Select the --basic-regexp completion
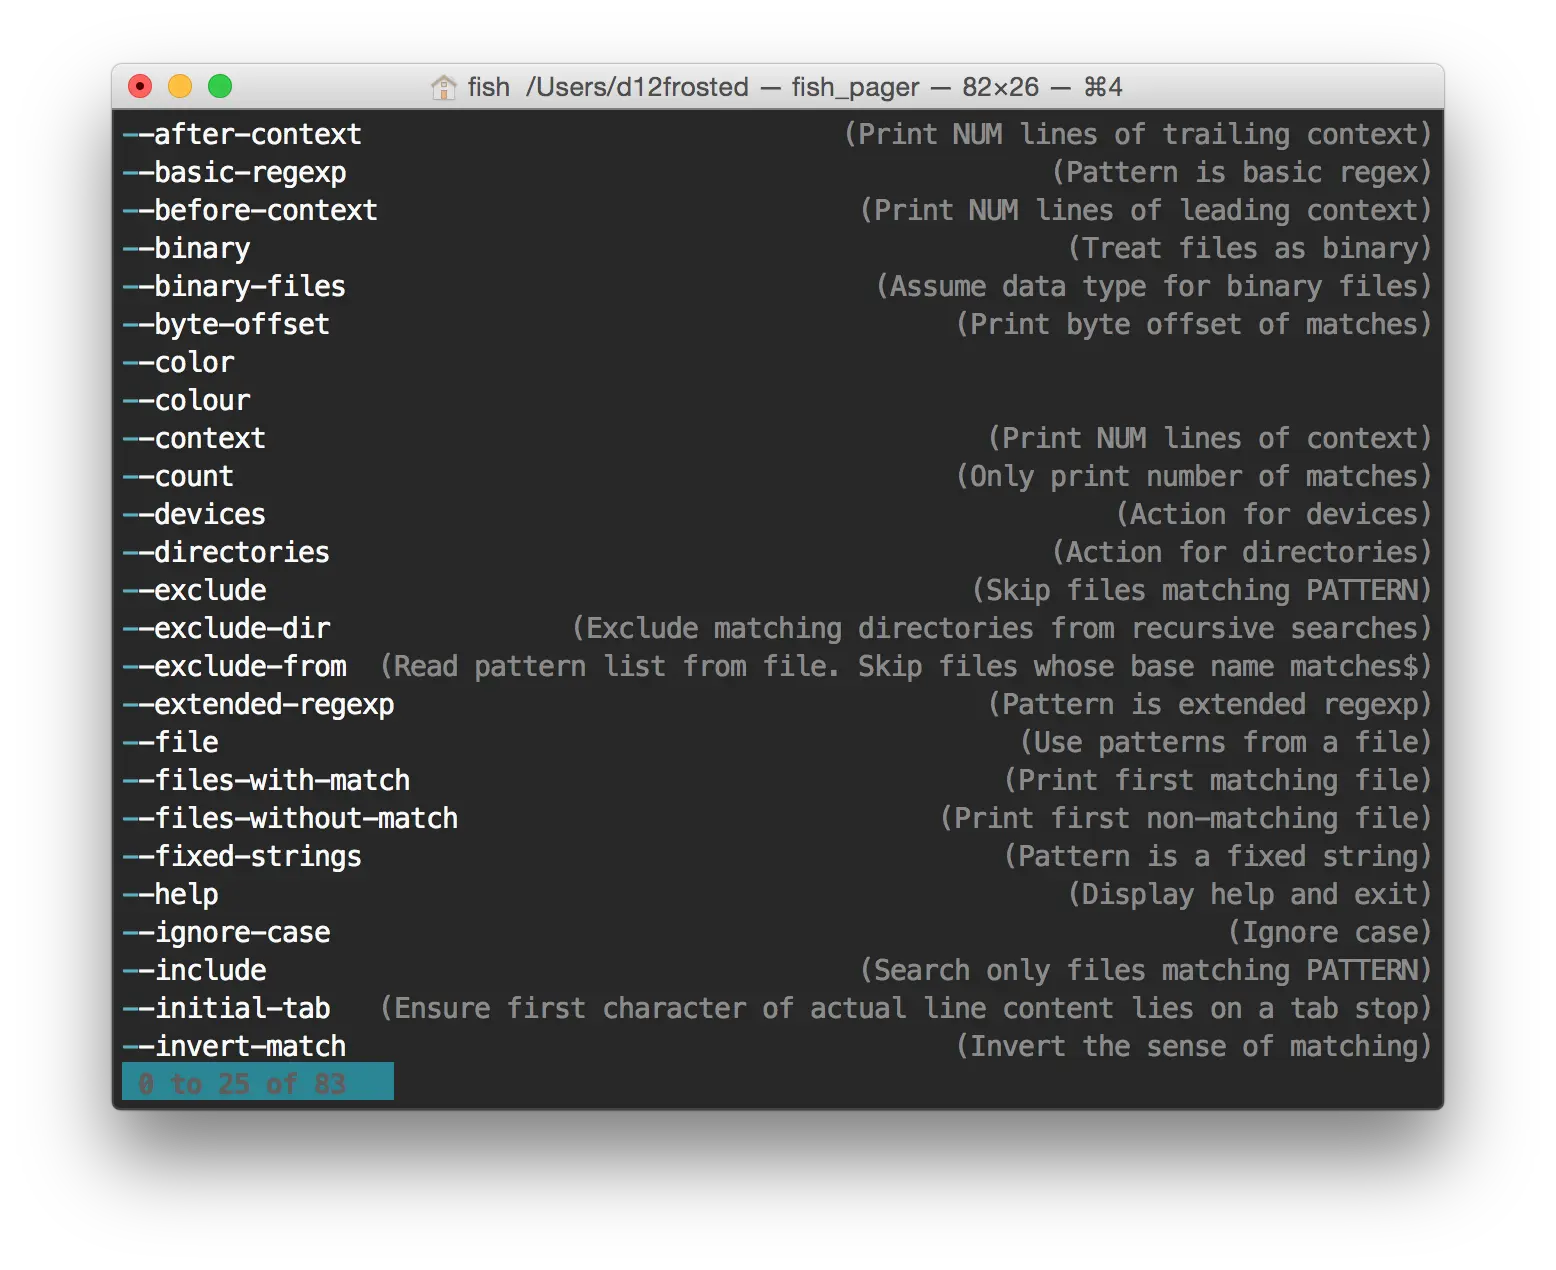The height and width of the screenshot is (1270, 1556). pyautogui.click(x=235, y=173)
